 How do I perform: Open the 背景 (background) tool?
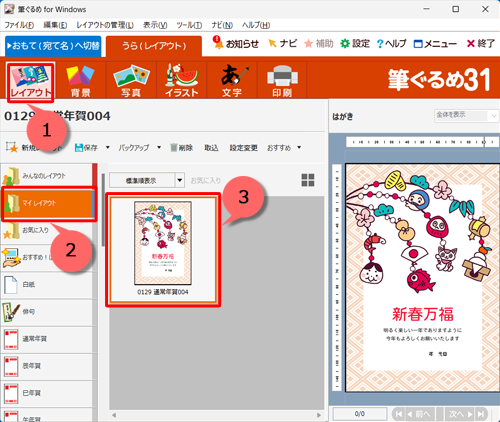tap(80, 80)
